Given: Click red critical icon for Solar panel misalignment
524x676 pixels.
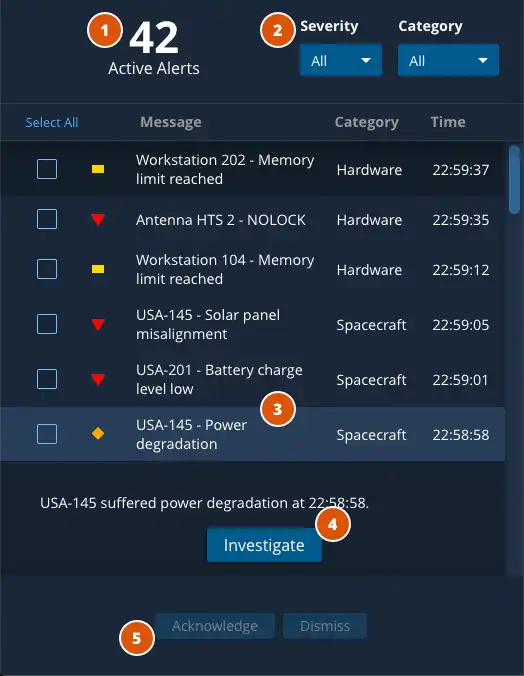Looking at the screenshot, I should pos(98,324).
